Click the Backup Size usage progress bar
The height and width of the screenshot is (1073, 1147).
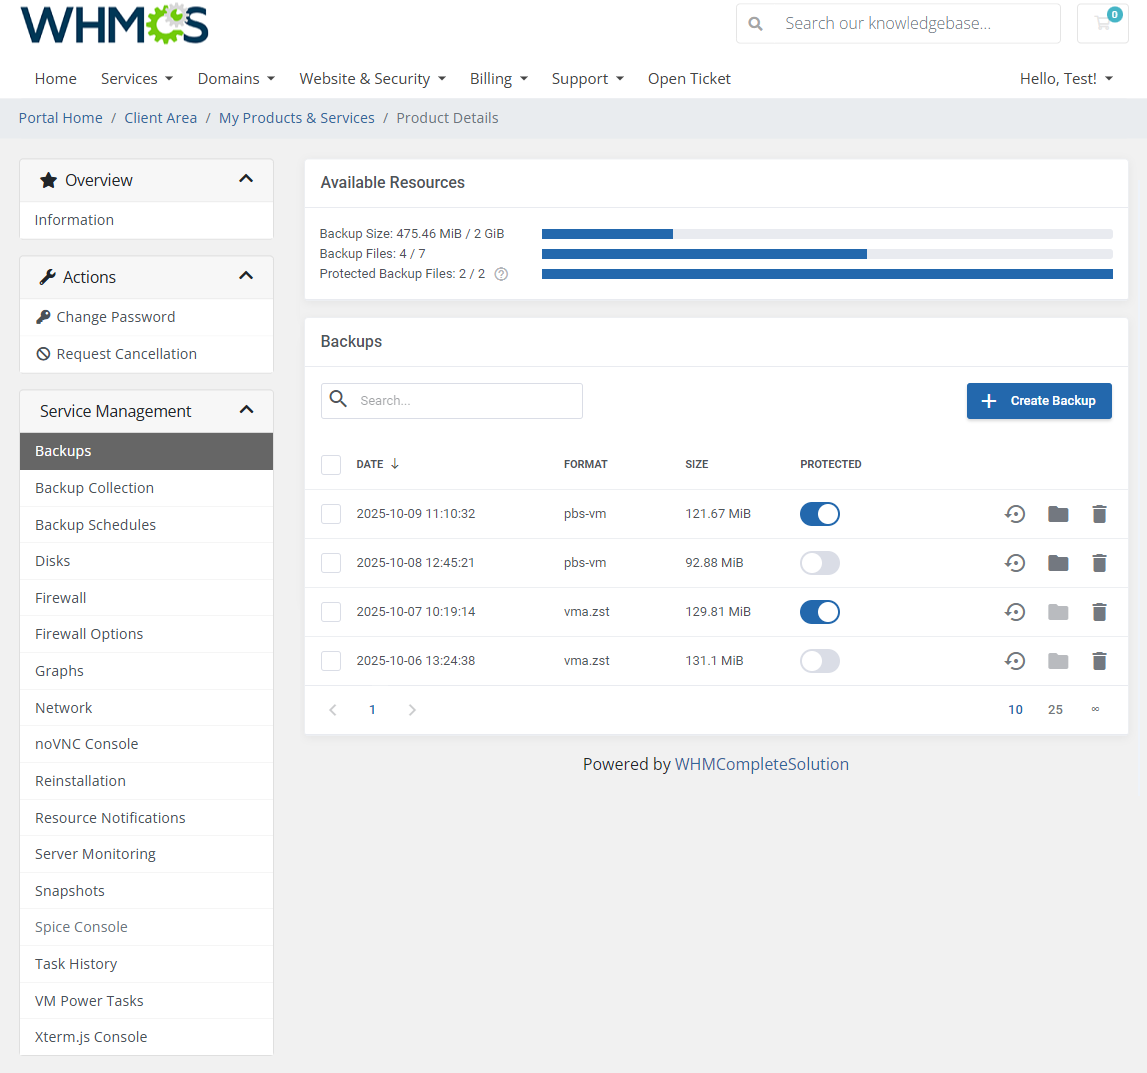pyautogui.click(x=827, y=233)
